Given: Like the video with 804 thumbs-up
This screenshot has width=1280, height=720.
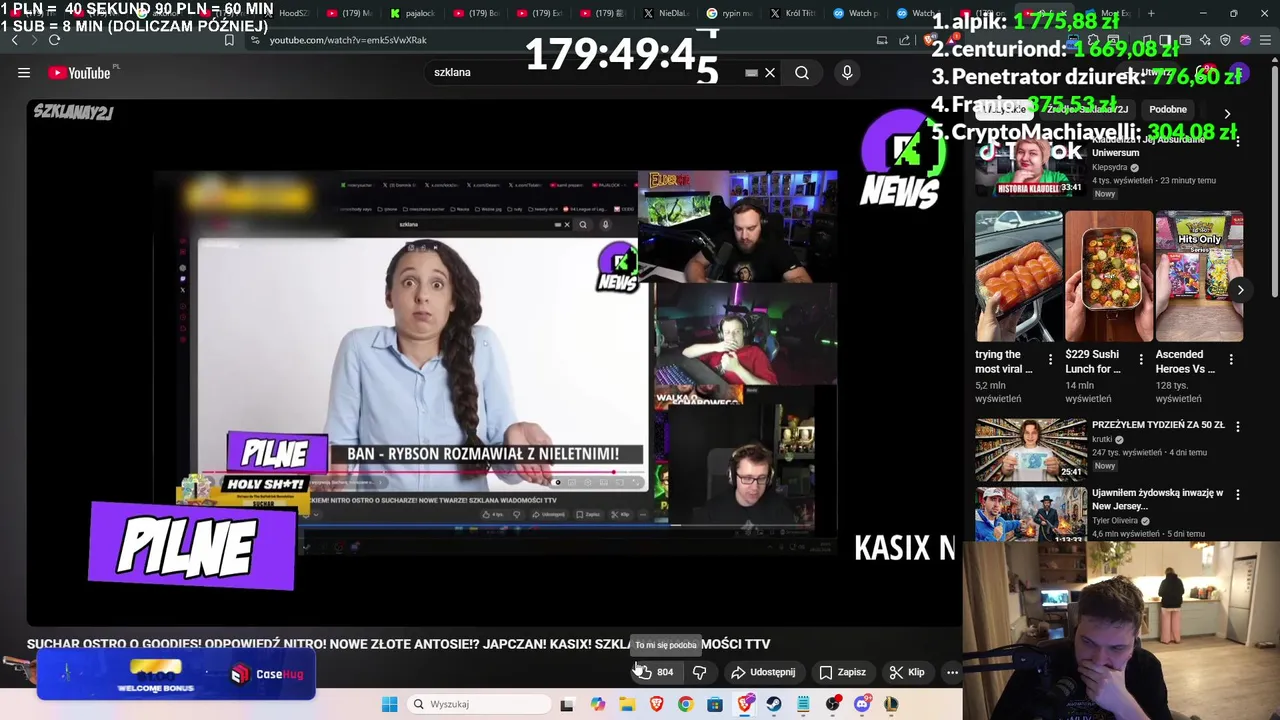Looking at the screenshot, I should click(655, 672).
